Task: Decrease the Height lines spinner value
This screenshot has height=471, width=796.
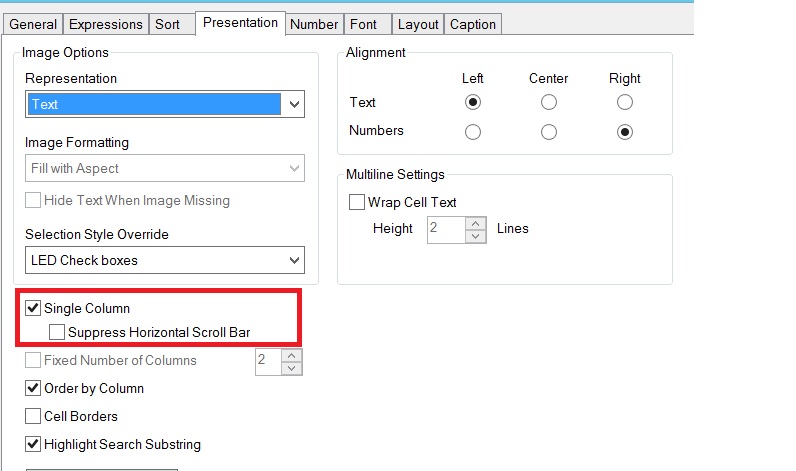Action: click(x=476, y=237)
